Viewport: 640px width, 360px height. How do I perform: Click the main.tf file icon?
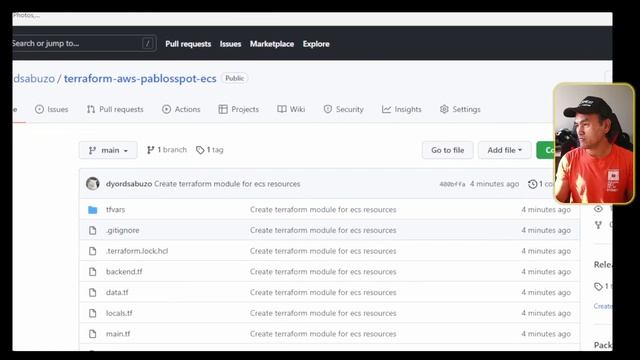point(93,334)
